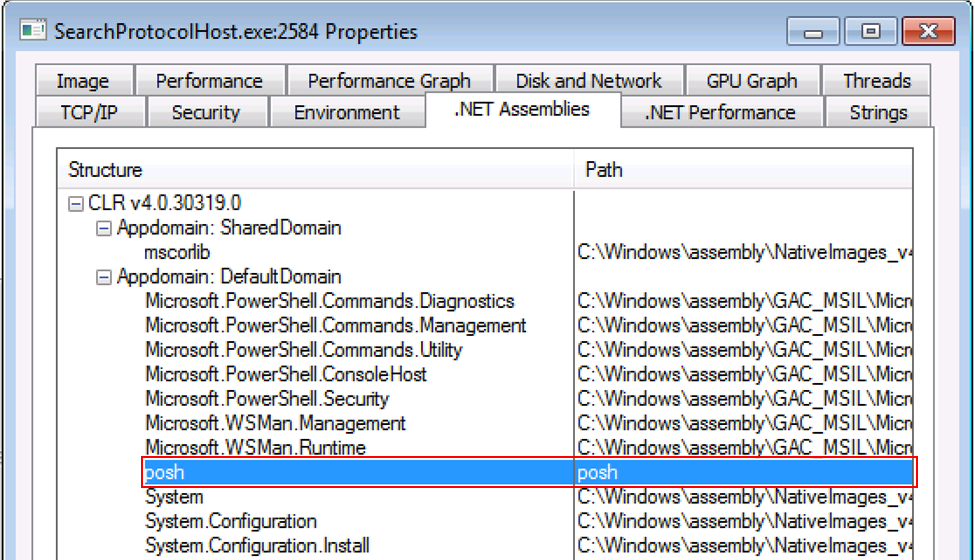The height and width of the screenshot is (560, 975).
Task: Switch to the Image tab
Action: click(x=82, y=81)
